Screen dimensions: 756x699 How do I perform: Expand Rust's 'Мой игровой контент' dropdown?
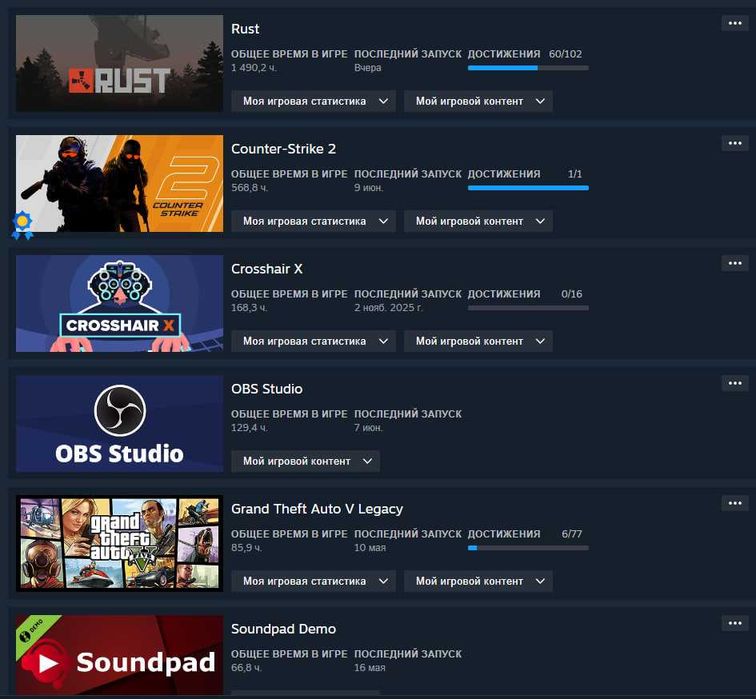click(478, 101)
